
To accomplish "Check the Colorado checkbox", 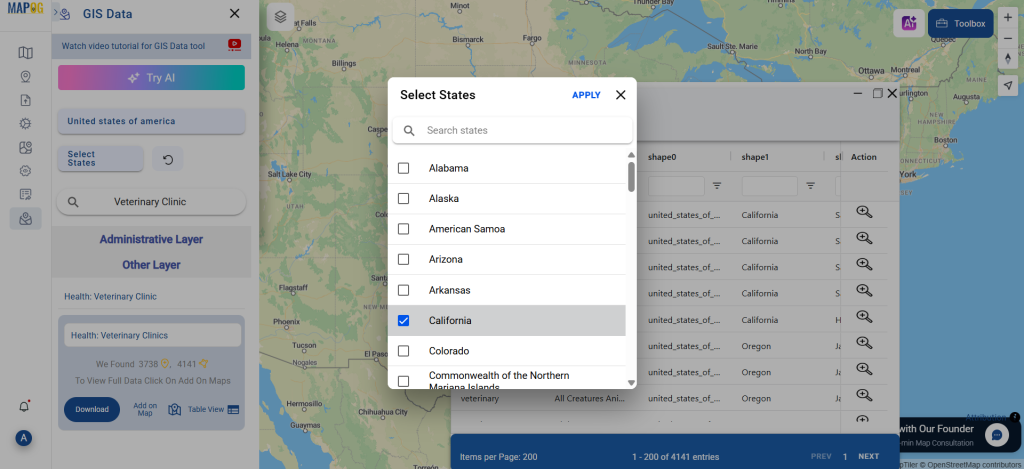I will [404, 351].
